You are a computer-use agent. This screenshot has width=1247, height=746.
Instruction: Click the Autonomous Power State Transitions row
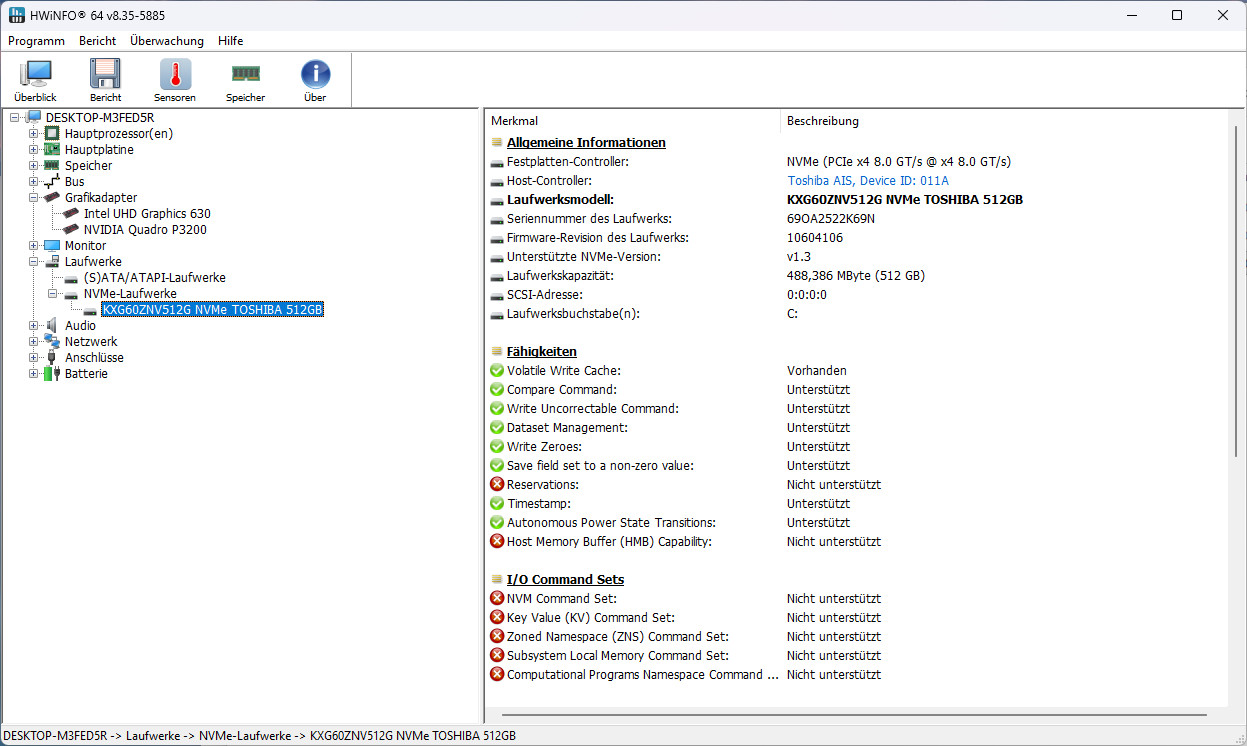tap(856, 523)
